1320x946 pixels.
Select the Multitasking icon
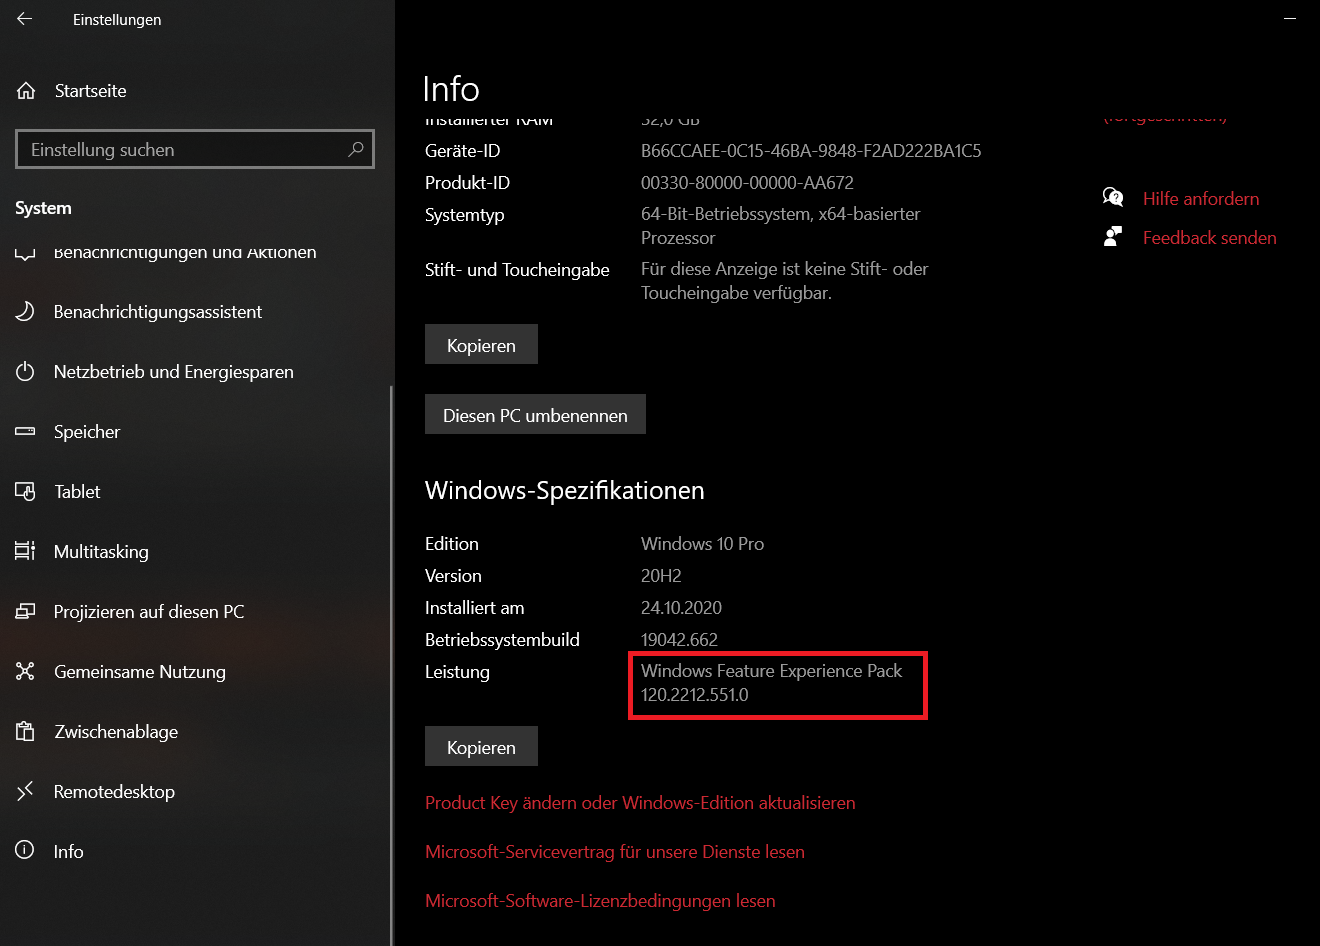25,552
